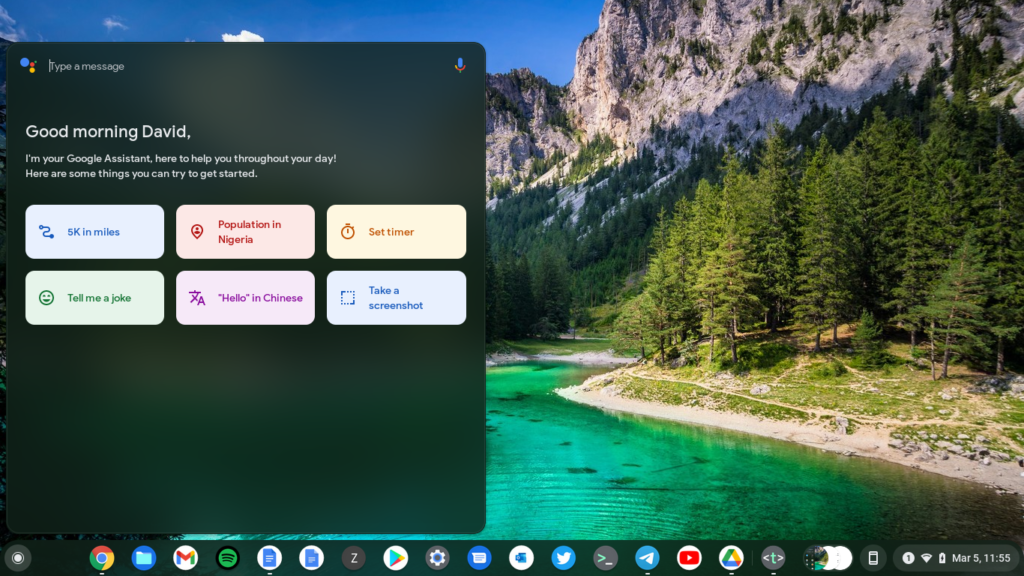Viewport: 1024px width, 576px height.
Task: Click the Google Assistant logo icon
Action: (28, 65)
